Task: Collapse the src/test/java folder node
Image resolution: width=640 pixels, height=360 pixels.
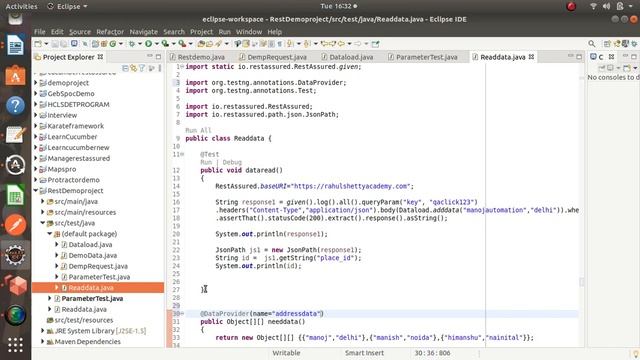Action: point(42,223)
